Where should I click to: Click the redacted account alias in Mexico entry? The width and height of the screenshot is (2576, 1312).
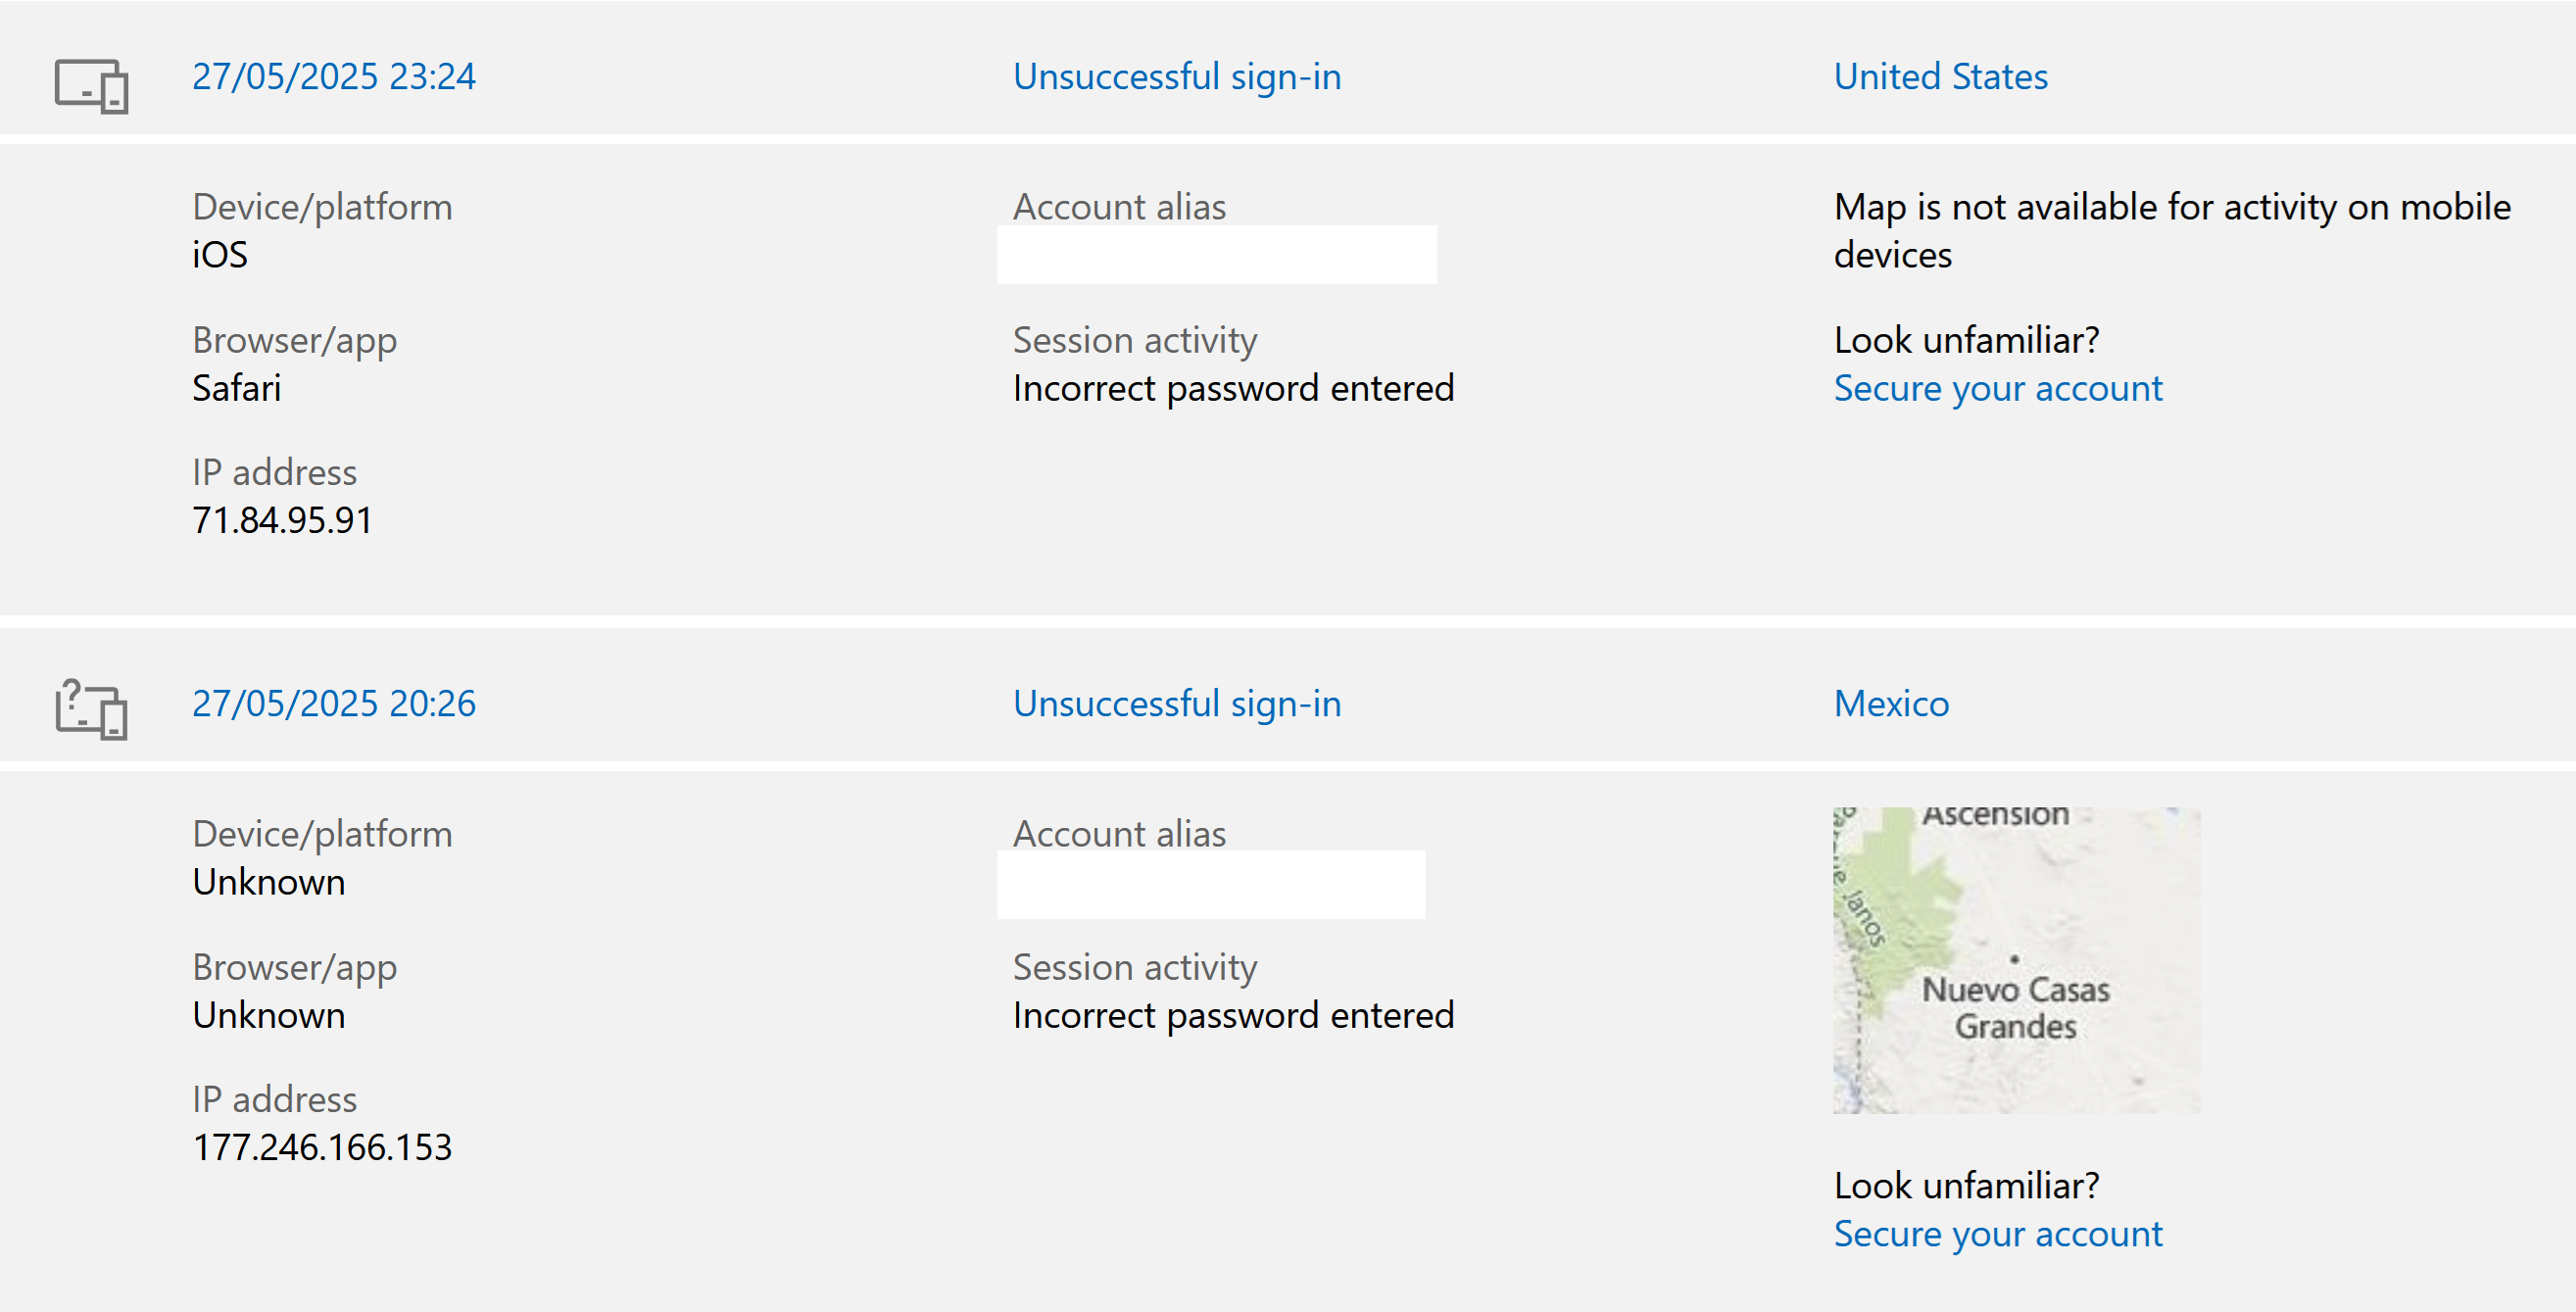(x=1211, y=884)
